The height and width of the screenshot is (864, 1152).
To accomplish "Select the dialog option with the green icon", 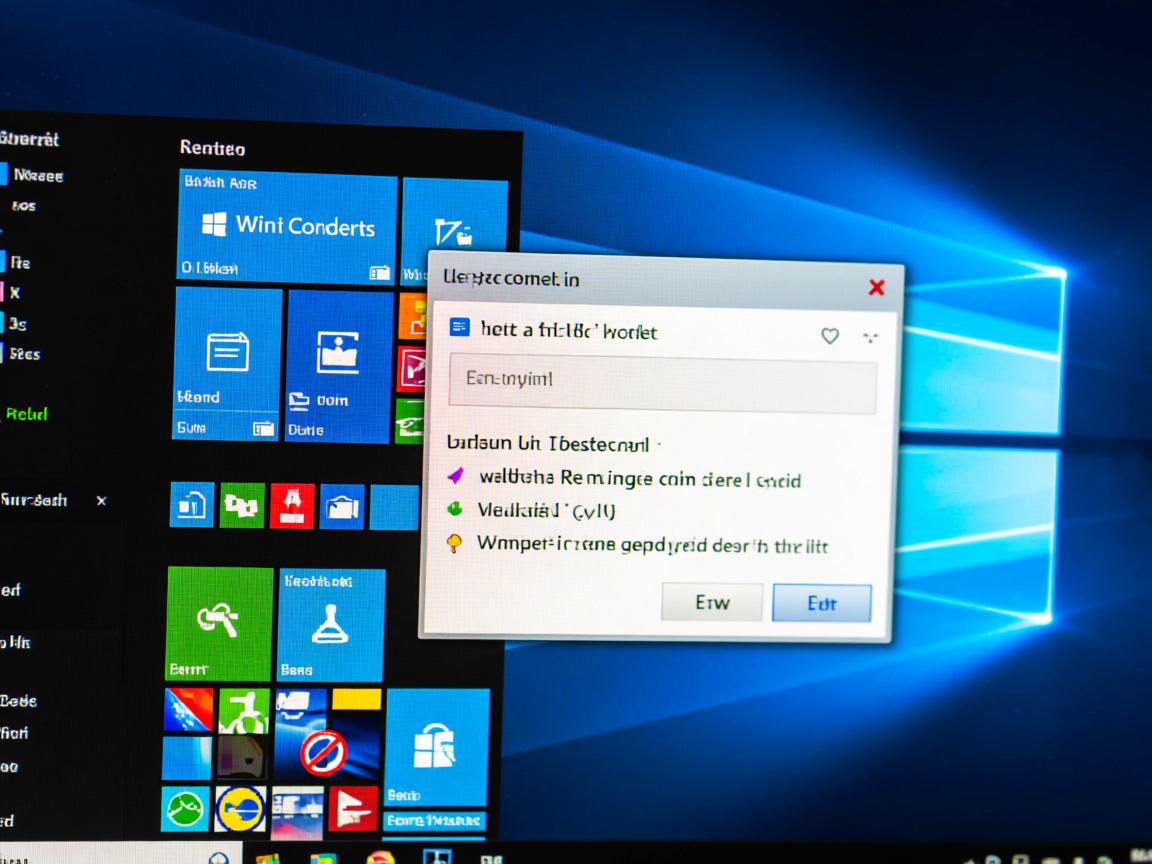I will pyautogui.click(x=545, y=511).
